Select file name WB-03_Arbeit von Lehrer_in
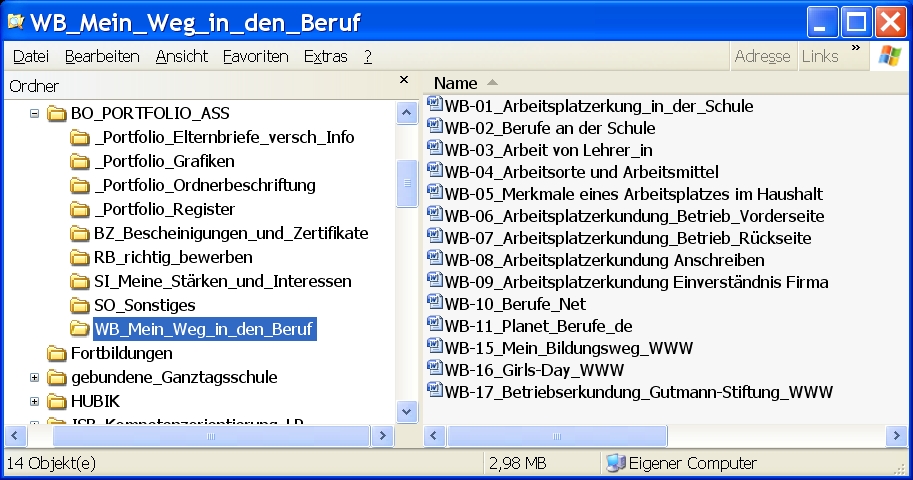Screen dimensions: 913x480 click(548, 150)
